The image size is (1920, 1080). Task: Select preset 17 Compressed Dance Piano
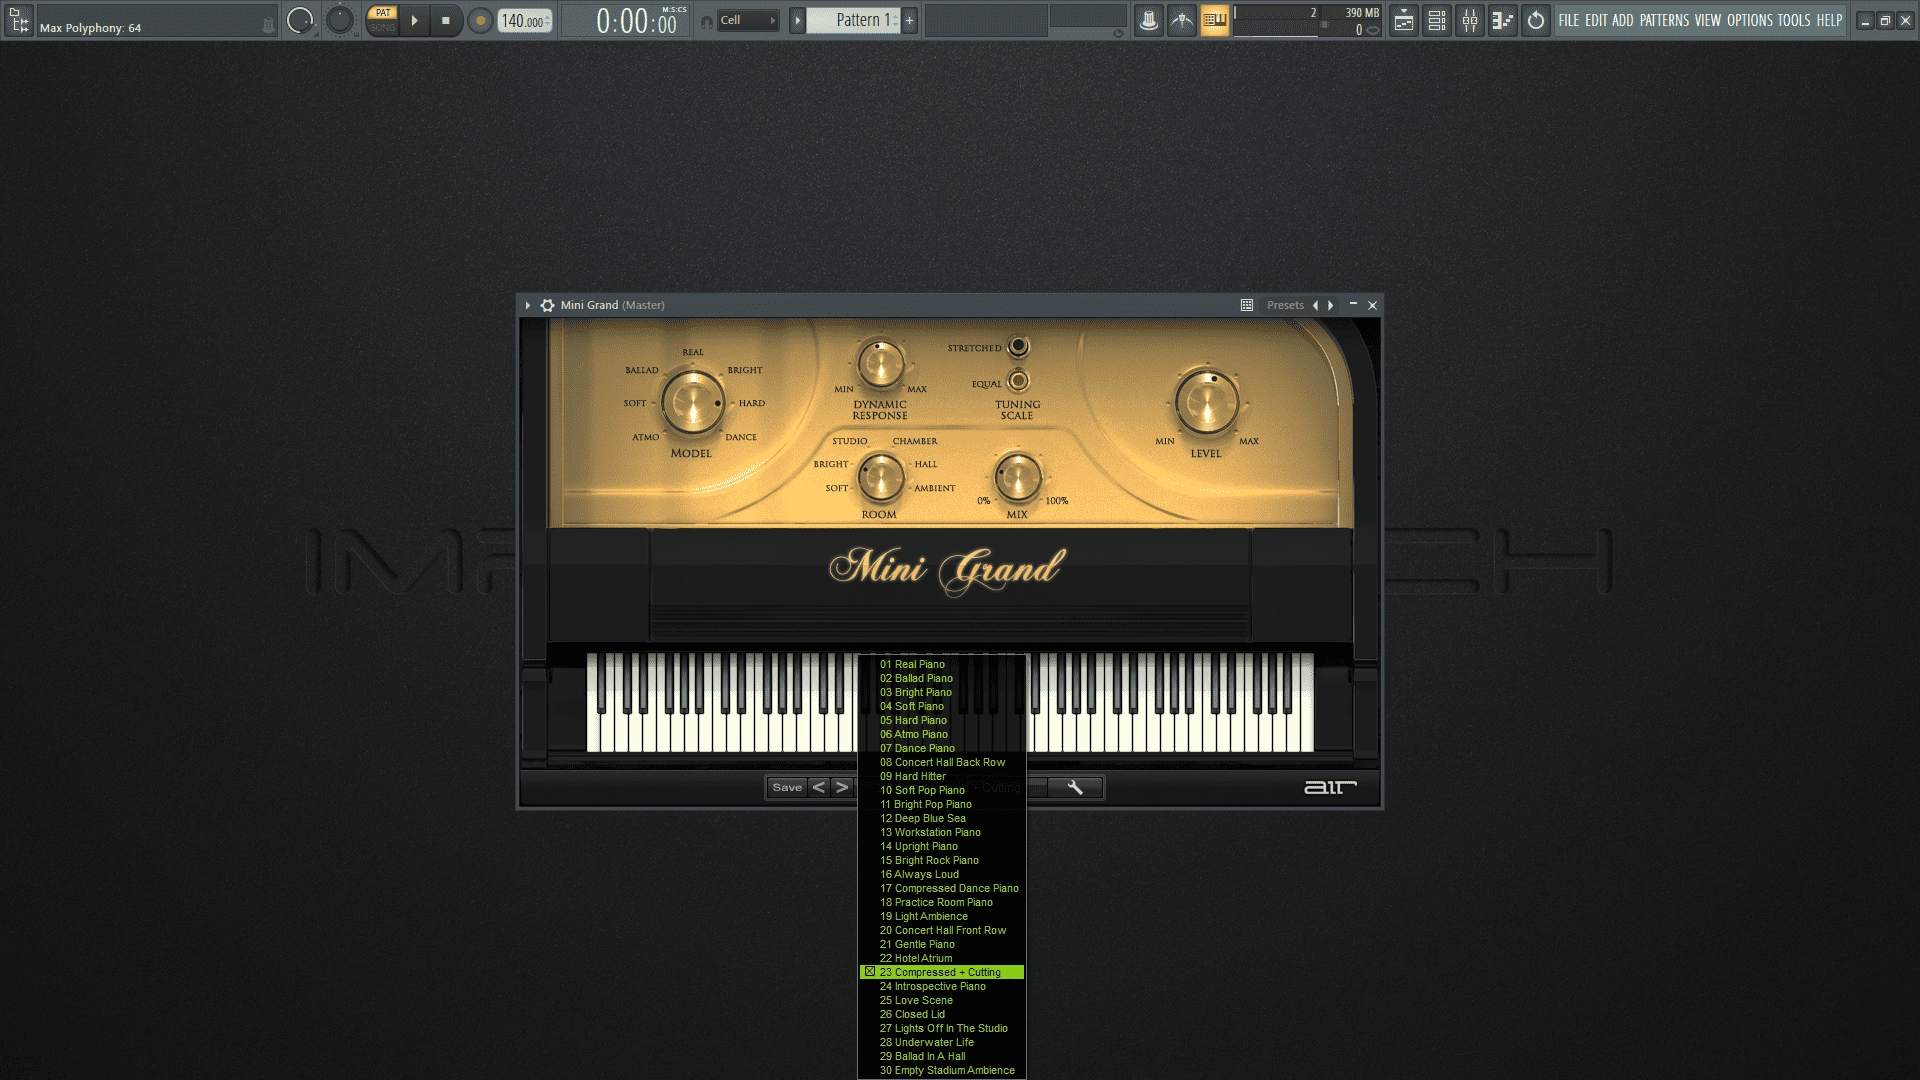[942, 888]
